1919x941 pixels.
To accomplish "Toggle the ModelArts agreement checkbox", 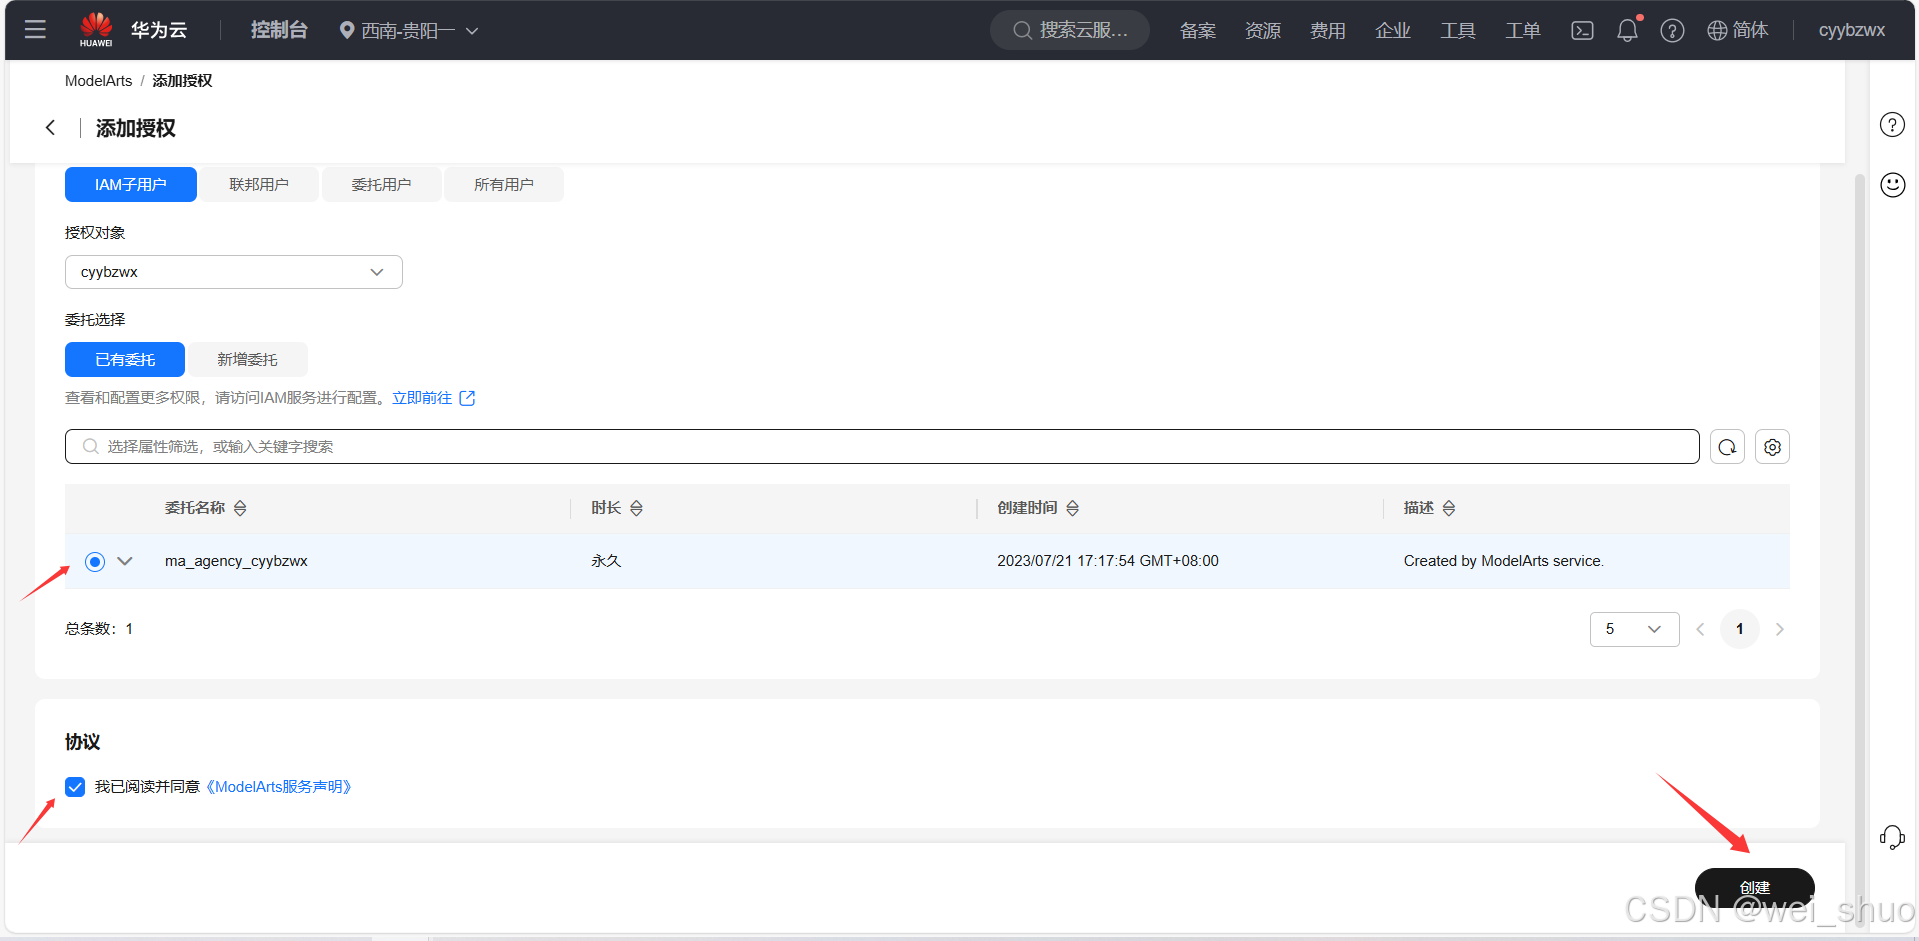I will tap(75, 787).
